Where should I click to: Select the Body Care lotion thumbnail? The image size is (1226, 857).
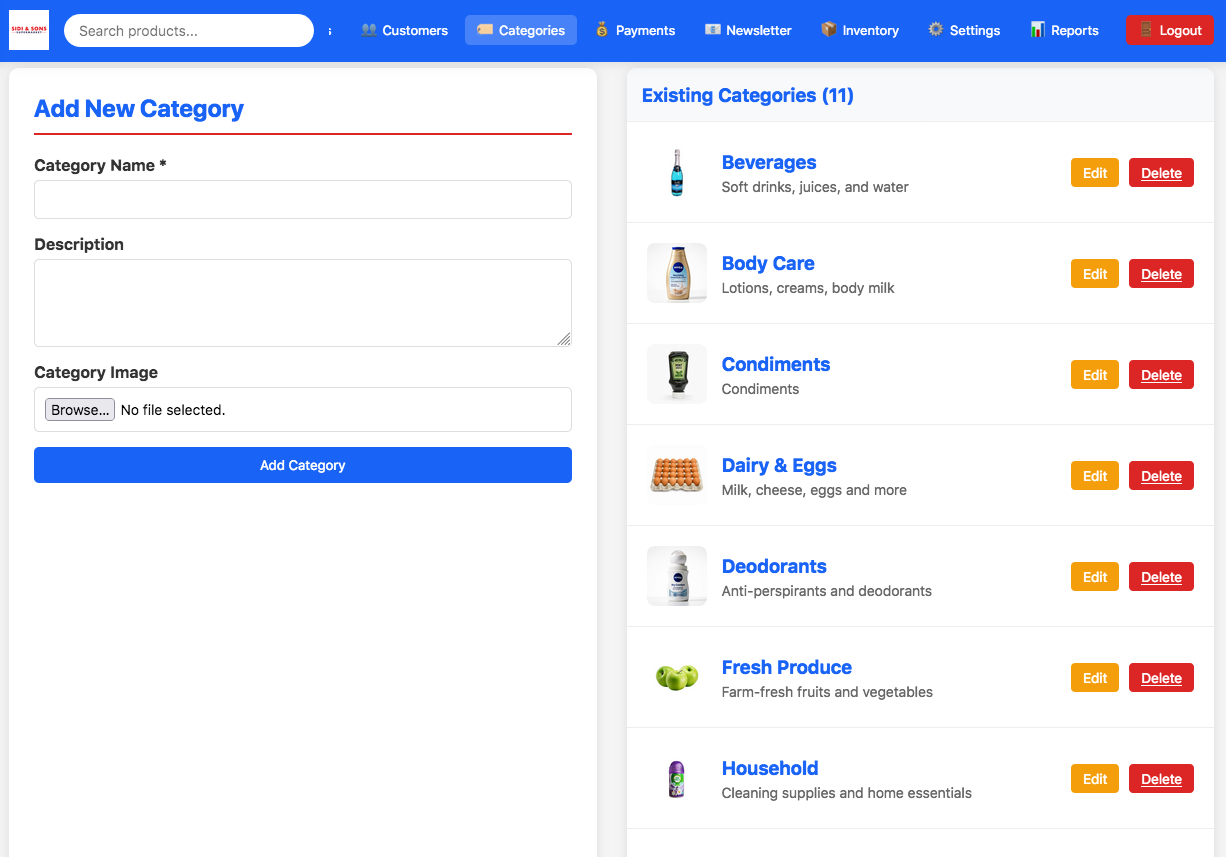click(x=677, y=274)
